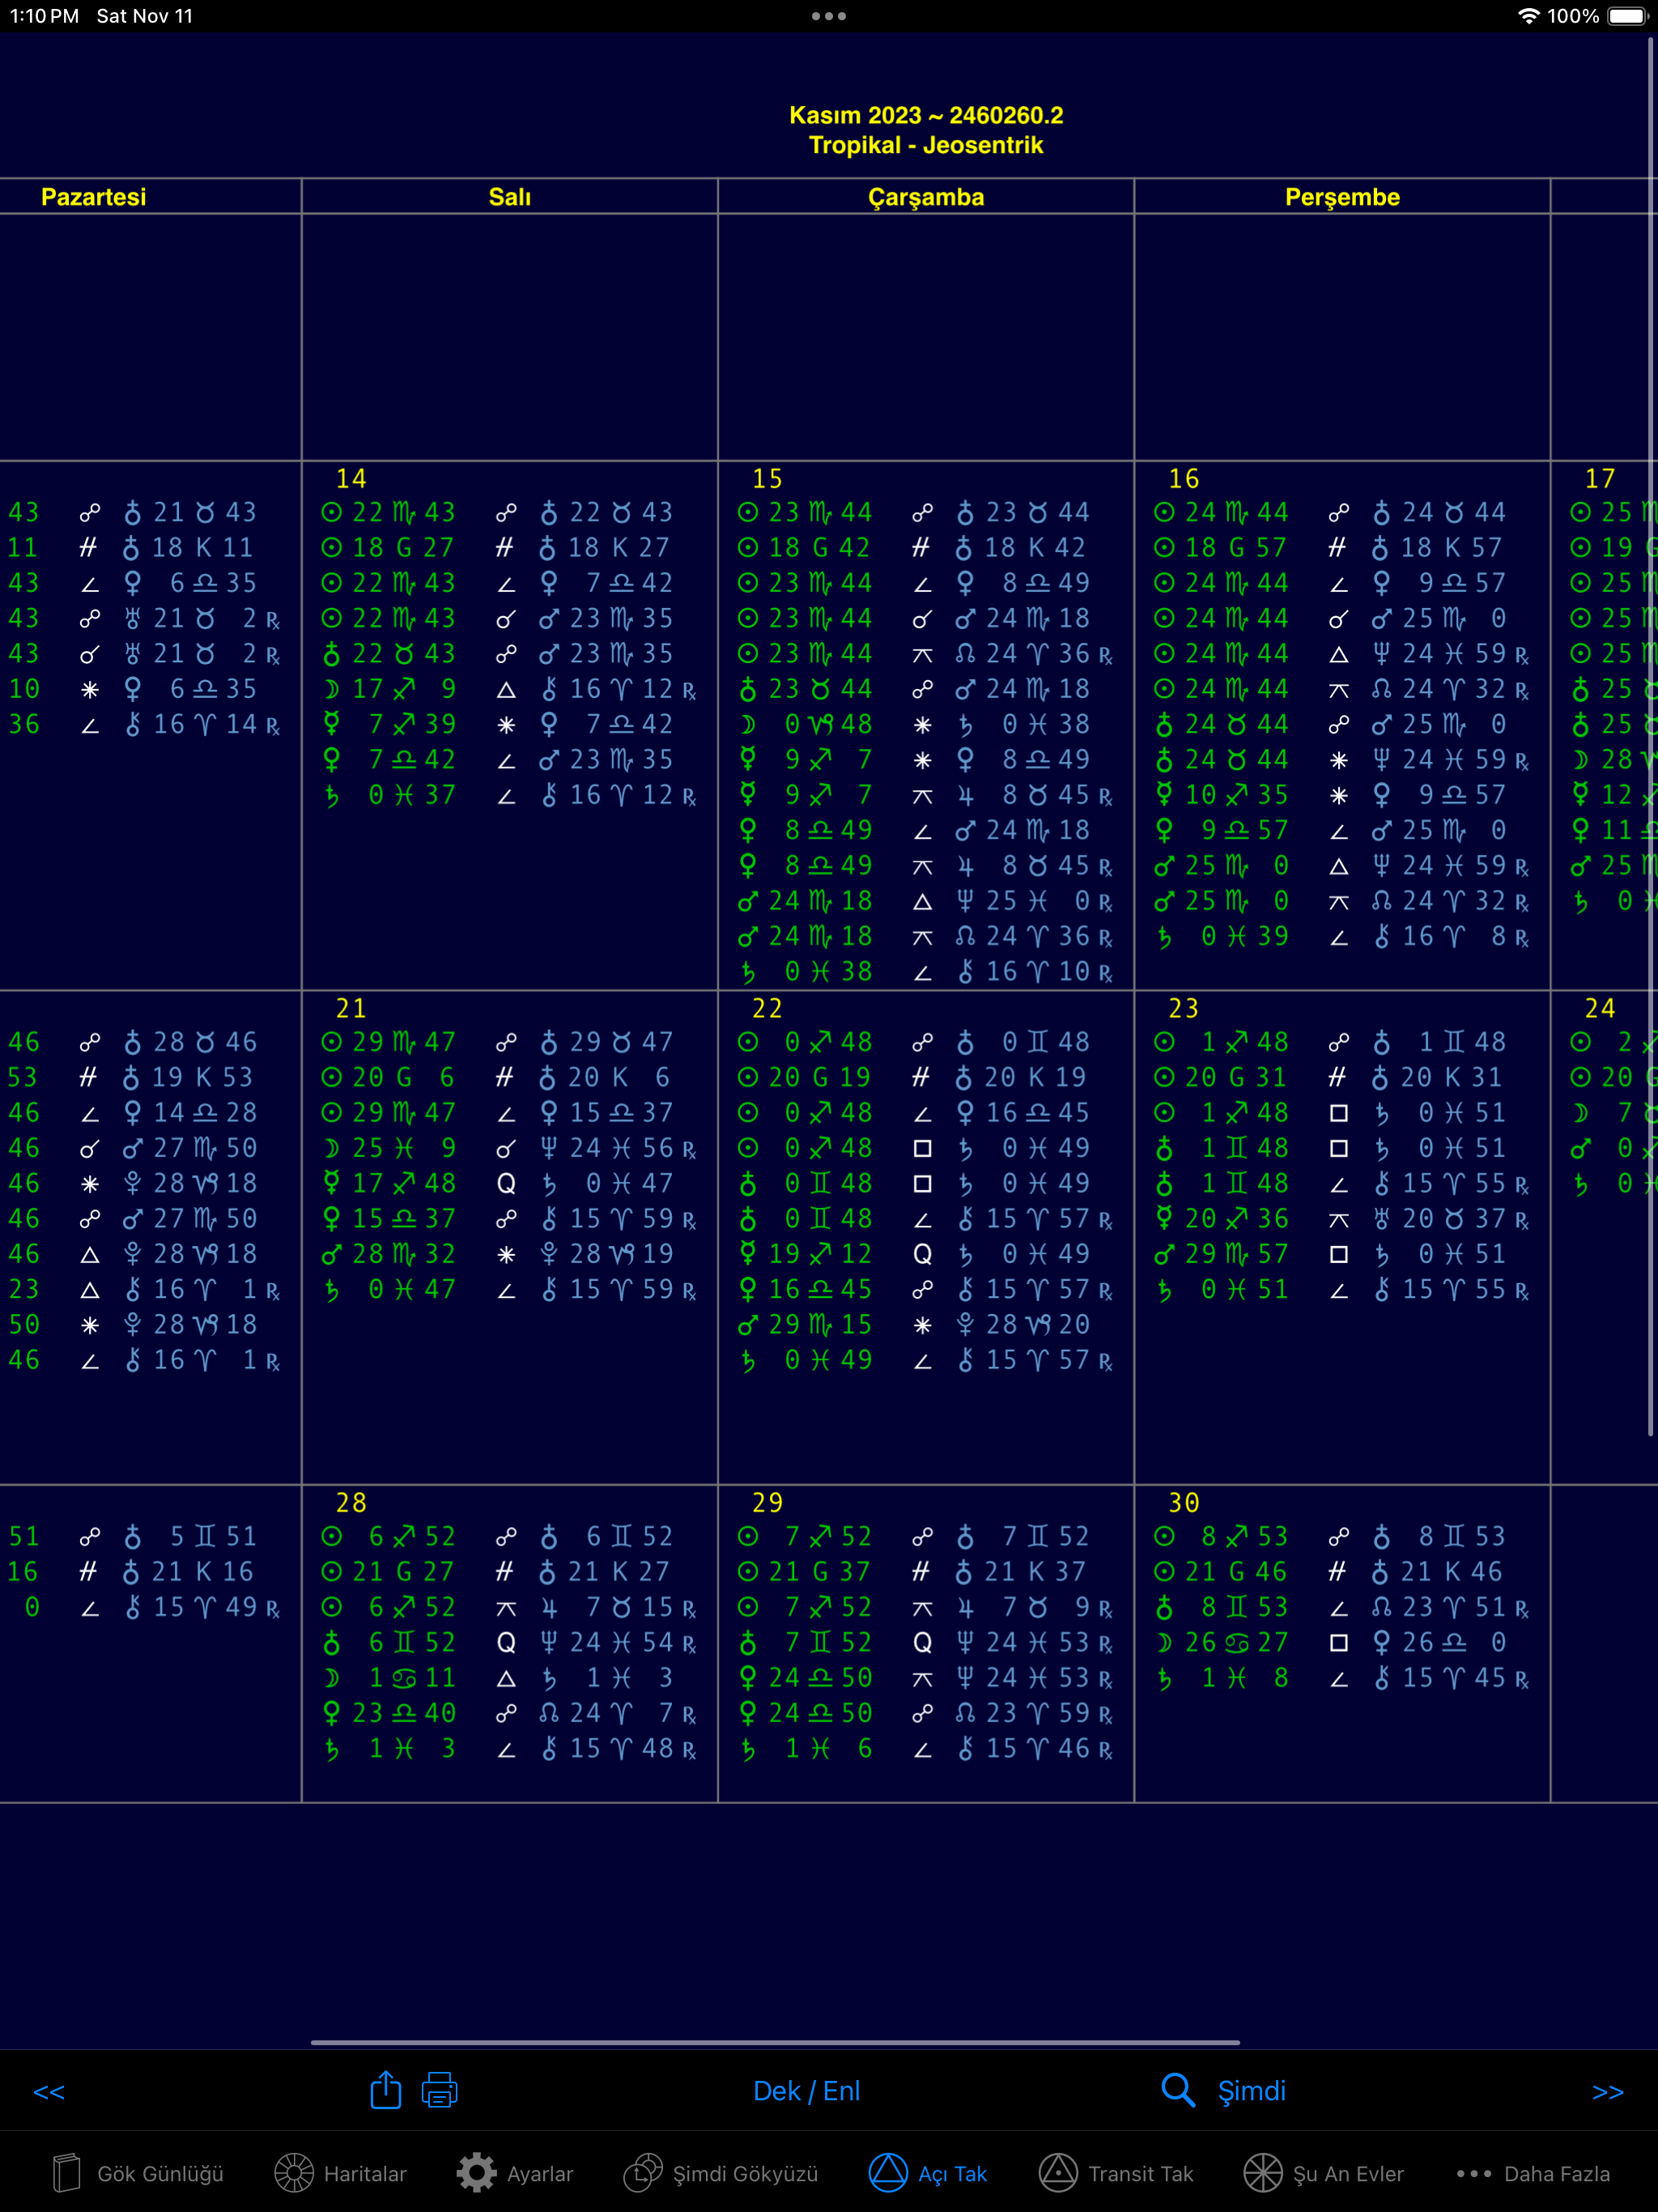This screenshot has height=2212, width=1658.
Task: Select day 16 in the calendar
Action: coord(1184,478)
